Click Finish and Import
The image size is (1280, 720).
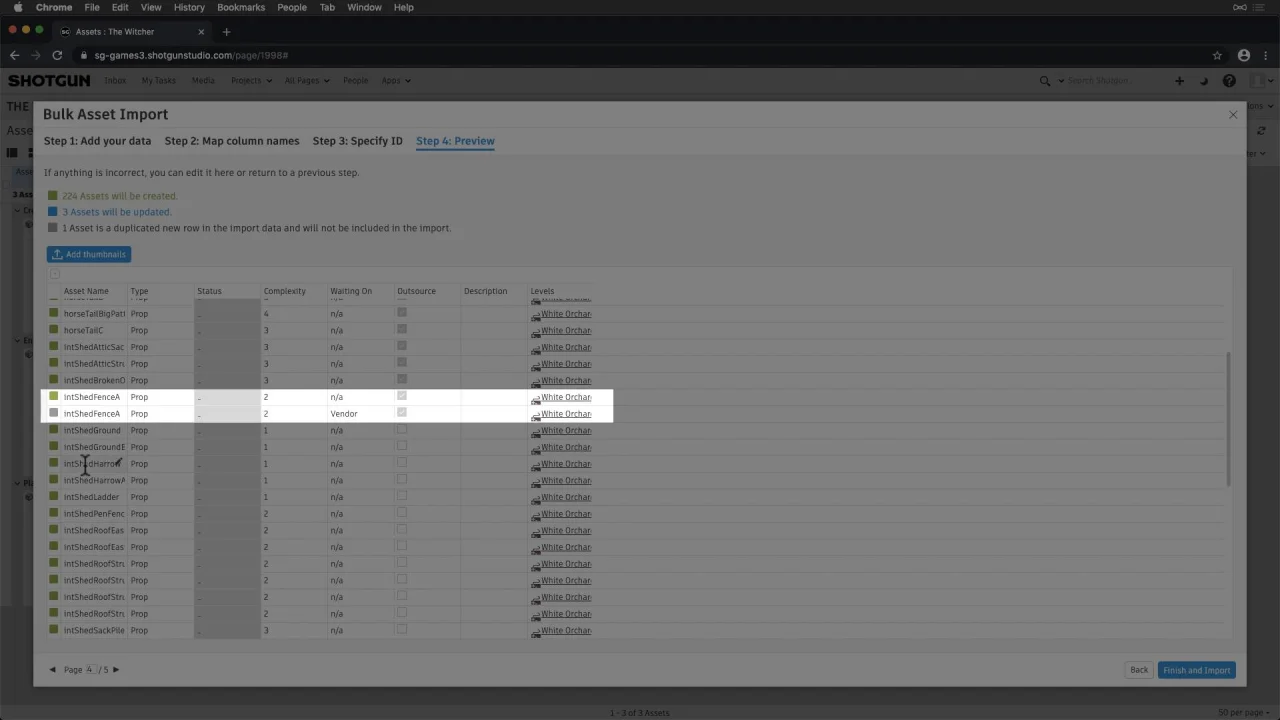point(1196,670)
